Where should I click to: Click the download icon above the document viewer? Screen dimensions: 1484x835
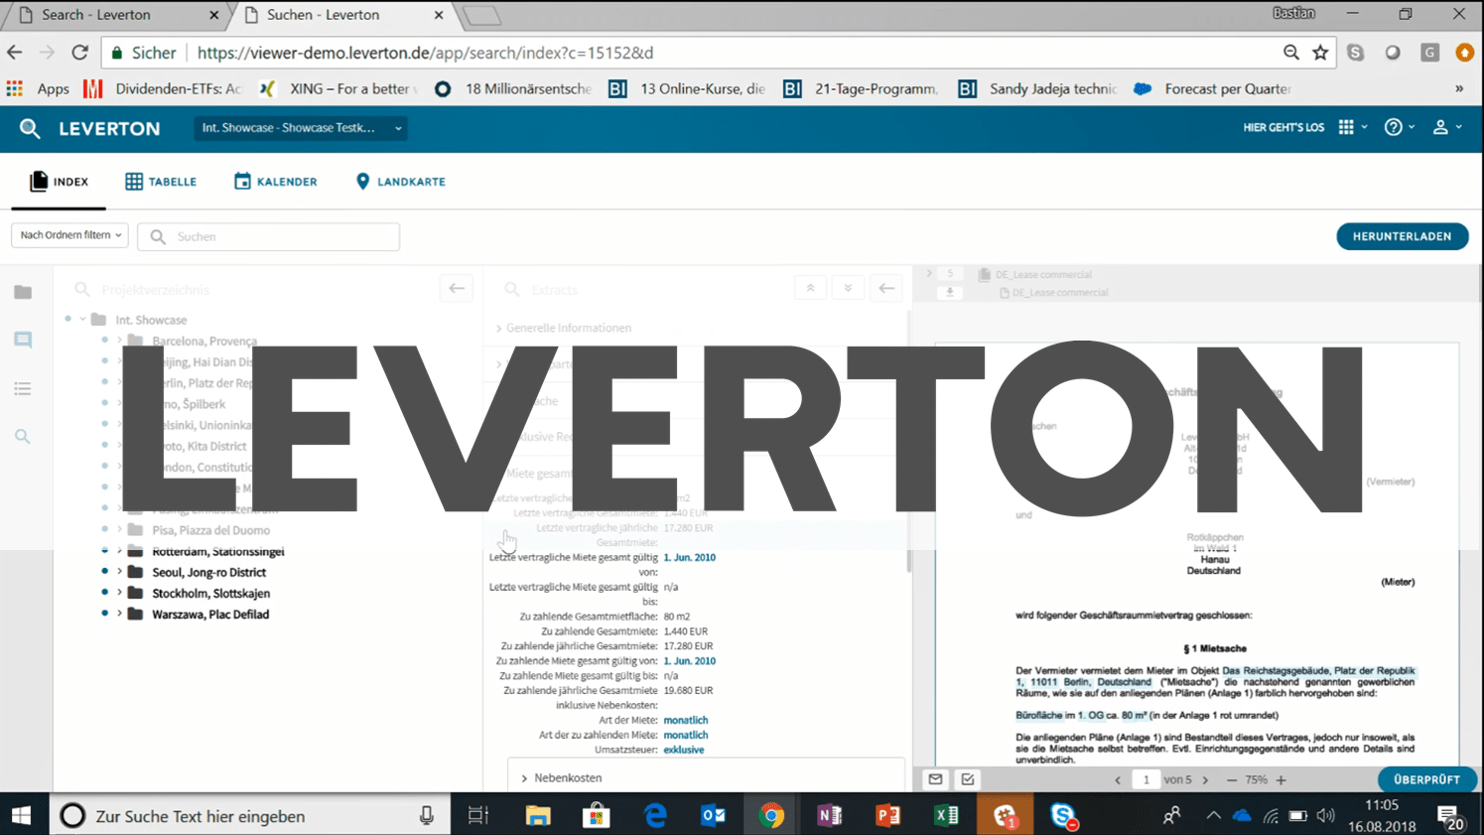[x=950, y=293]
